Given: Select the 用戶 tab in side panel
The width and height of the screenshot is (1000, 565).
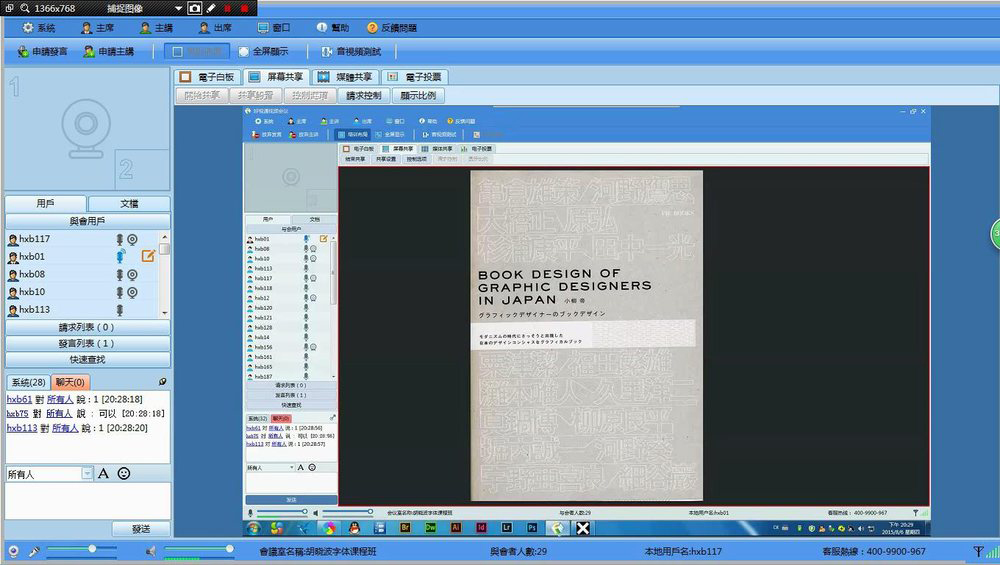Looking at the screenshot, I should 45,203.
